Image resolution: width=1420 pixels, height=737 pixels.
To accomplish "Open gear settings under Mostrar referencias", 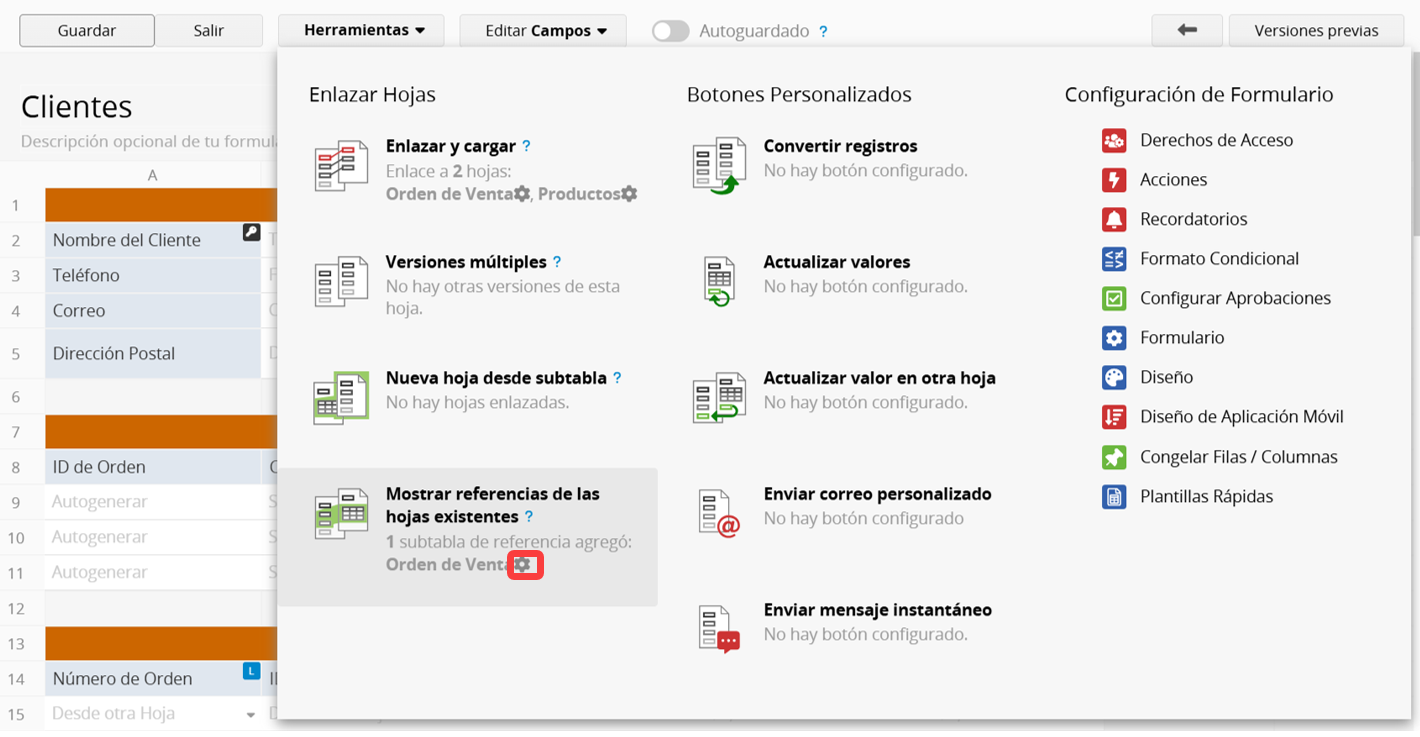I will pyautogui.click(x=524, y=565).
